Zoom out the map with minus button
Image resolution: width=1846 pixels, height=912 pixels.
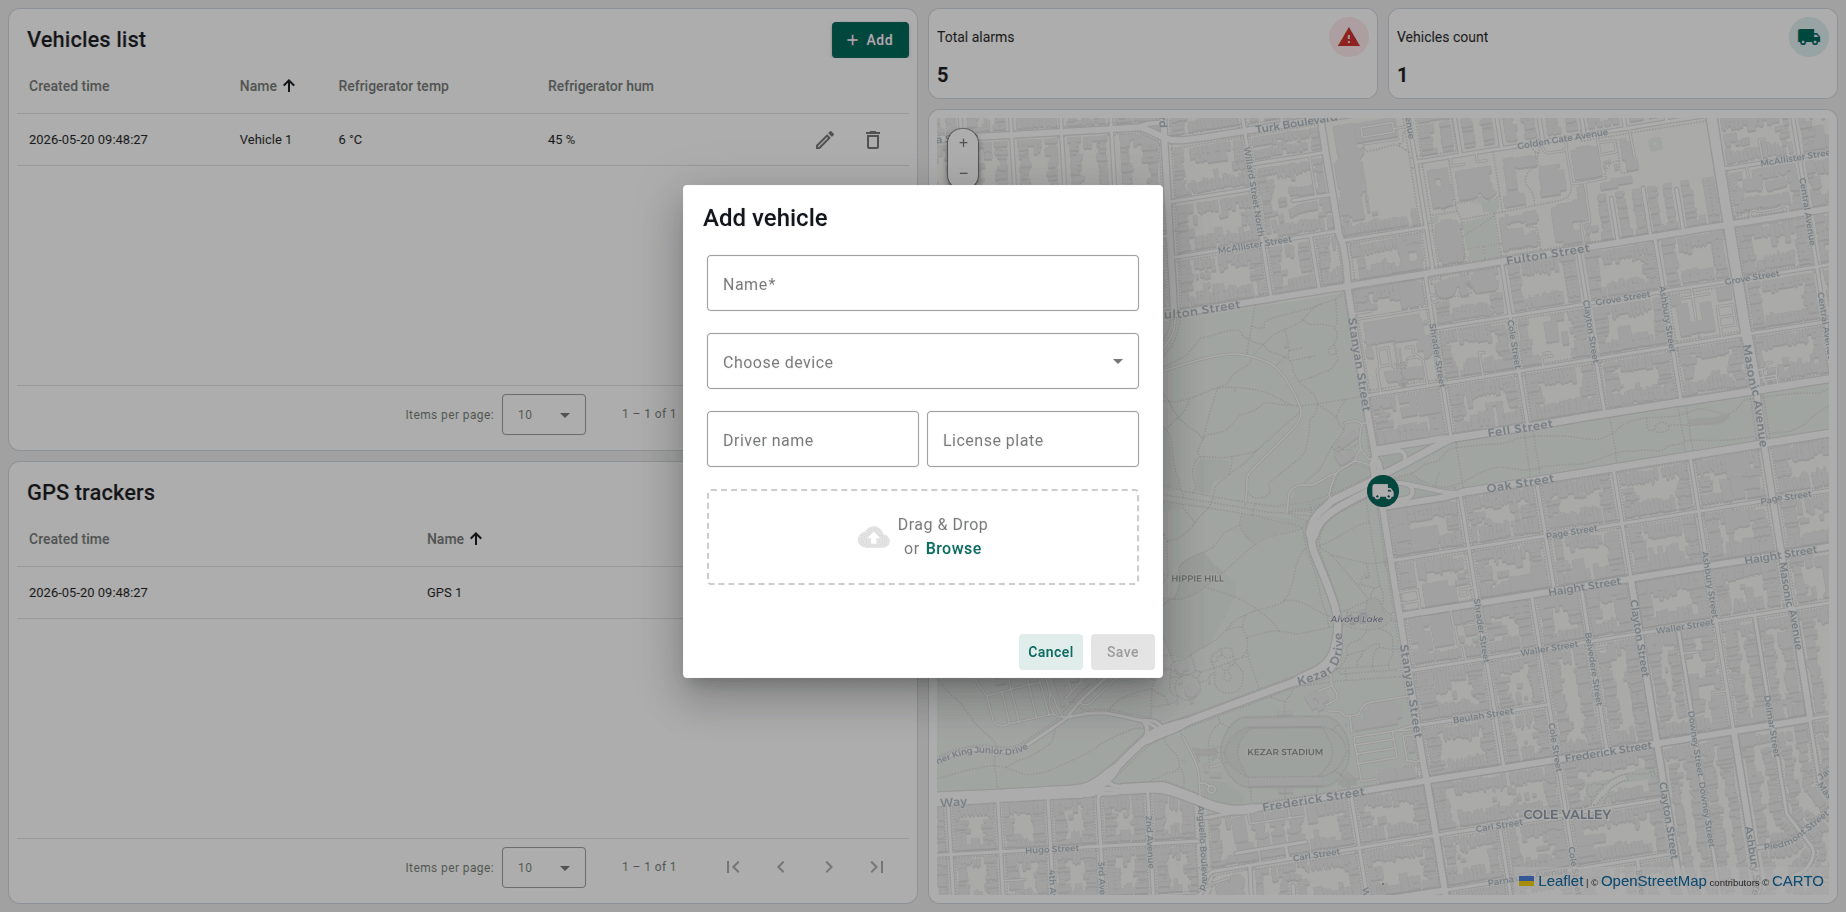[963, 172]
